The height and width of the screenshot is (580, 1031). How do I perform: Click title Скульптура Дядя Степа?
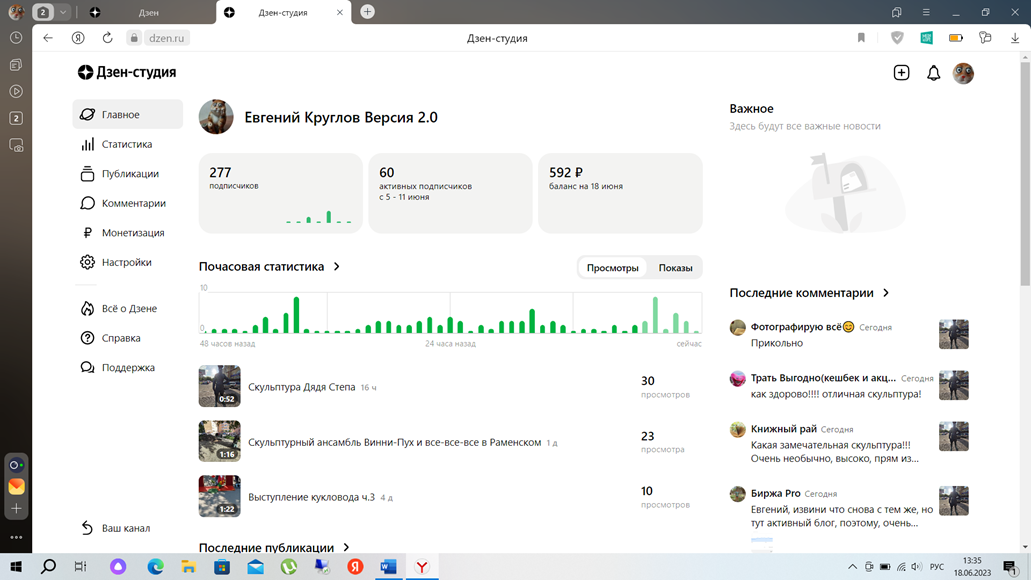pyautogui.click(x=301, y=387)
